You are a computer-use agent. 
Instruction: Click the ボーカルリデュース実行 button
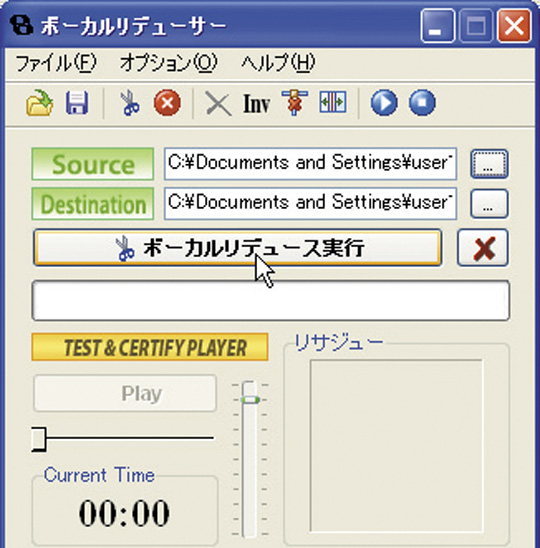tap(238, 247)
